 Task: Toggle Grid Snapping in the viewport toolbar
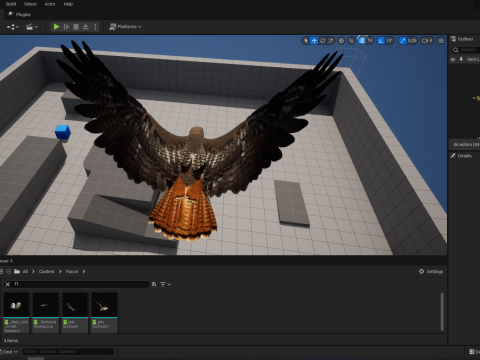pyautogui.click(x=362, y=41)
